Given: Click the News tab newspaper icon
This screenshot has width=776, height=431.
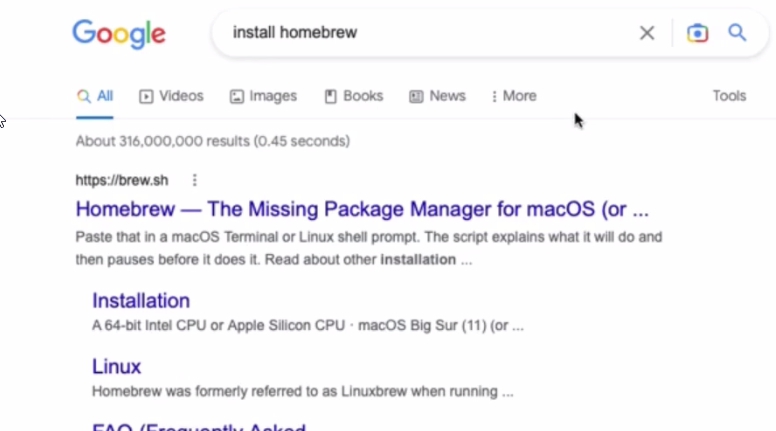Looking at the screenshot, I should pos(416,96).
